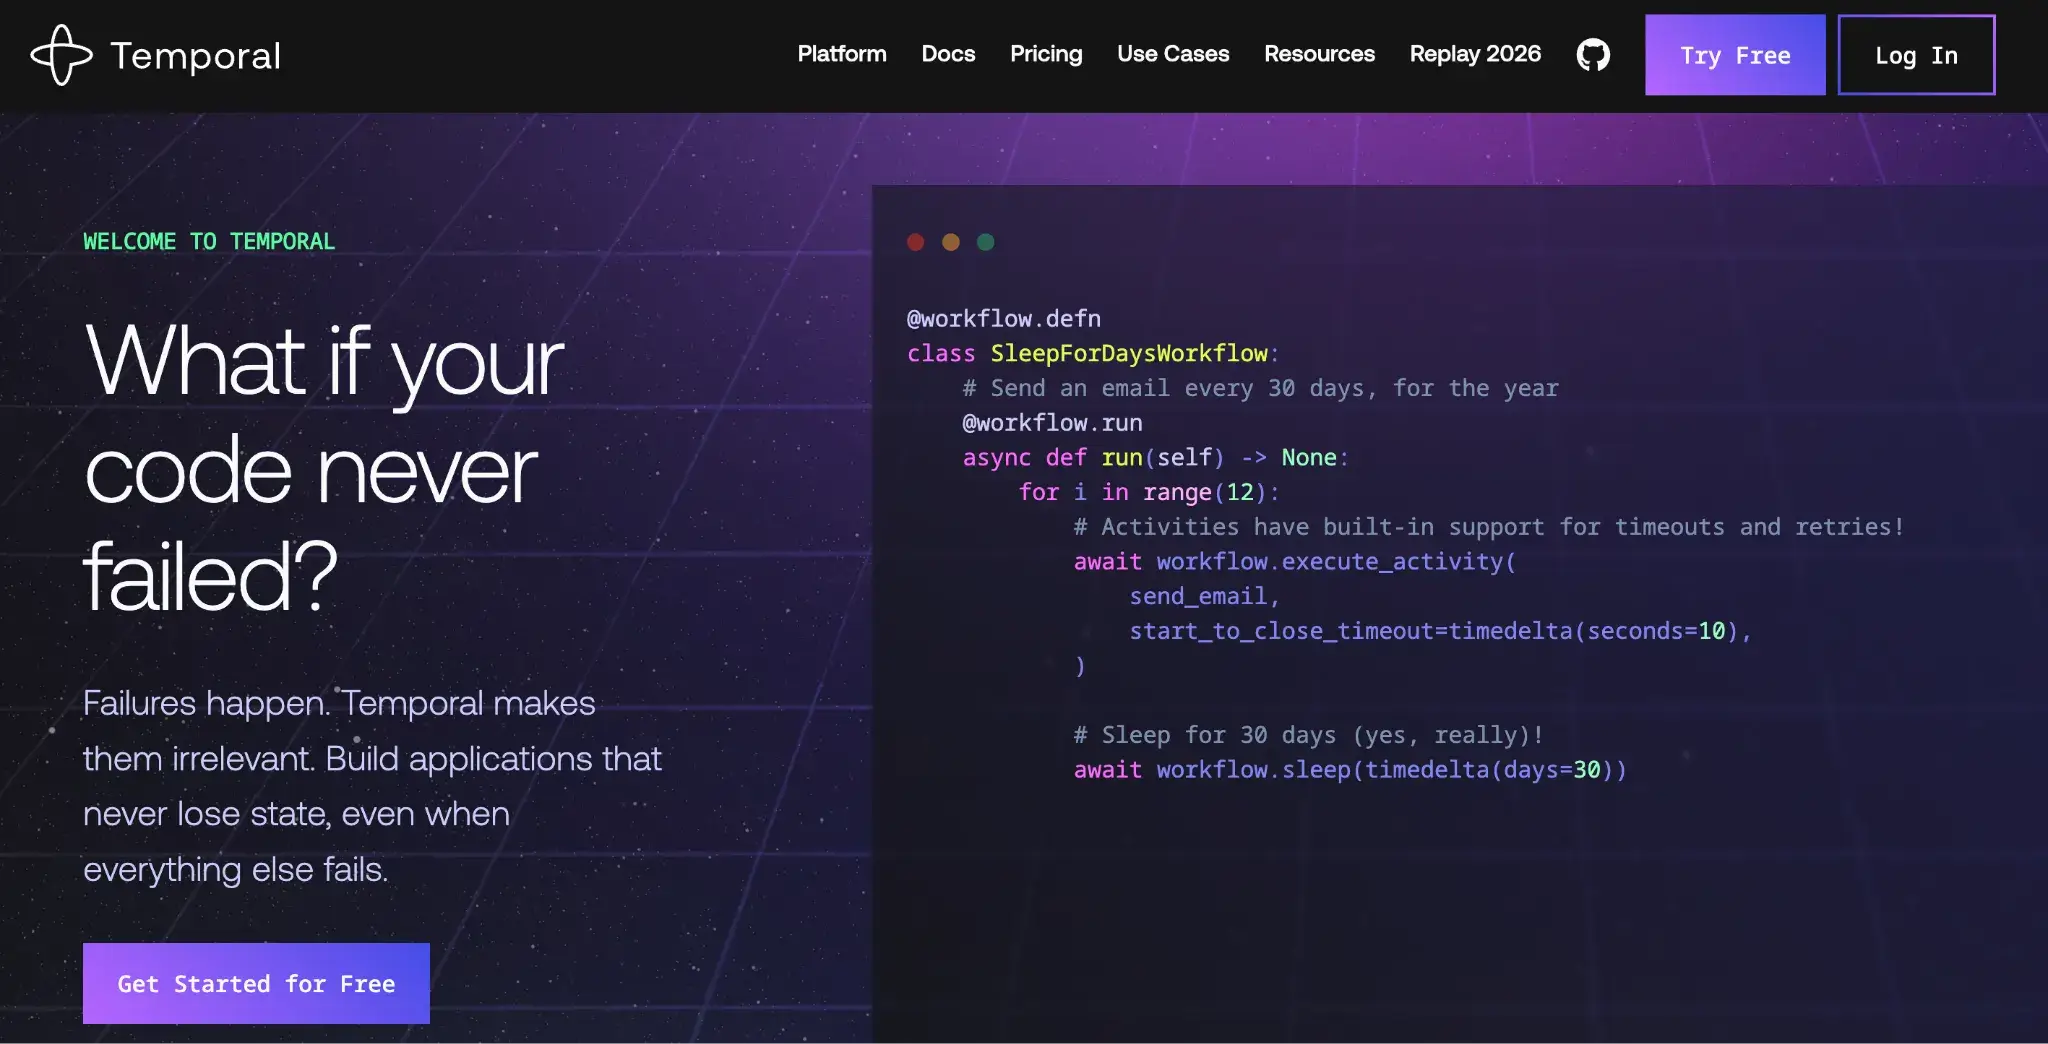
Task: Click the Log In button
Action: [x=1916, y=55]
